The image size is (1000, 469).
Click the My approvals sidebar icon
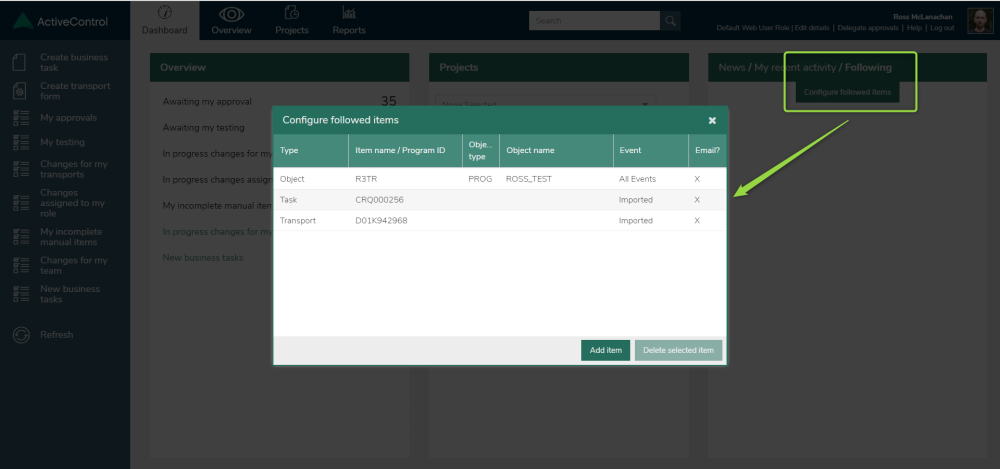point(21,118)
